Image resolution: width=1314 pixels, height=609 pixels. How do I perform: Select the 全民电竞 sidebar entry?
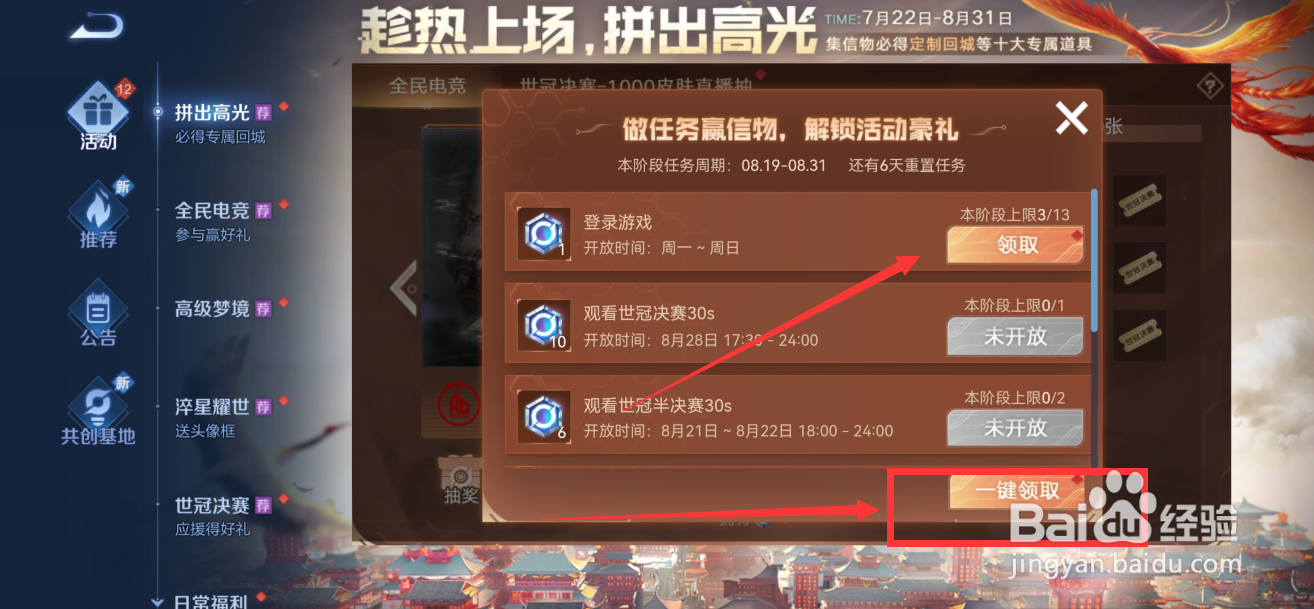(x=212, y=210)
